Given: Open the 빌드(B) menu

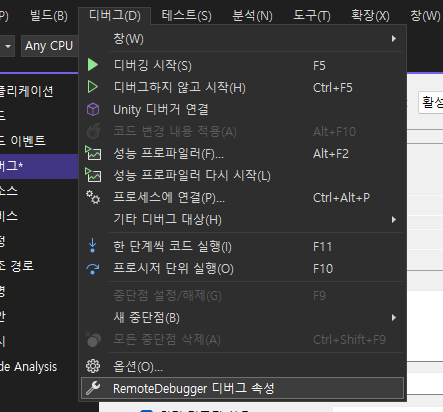Looking at the screenshot, I should pyautogui.click(x=49, y=16).
